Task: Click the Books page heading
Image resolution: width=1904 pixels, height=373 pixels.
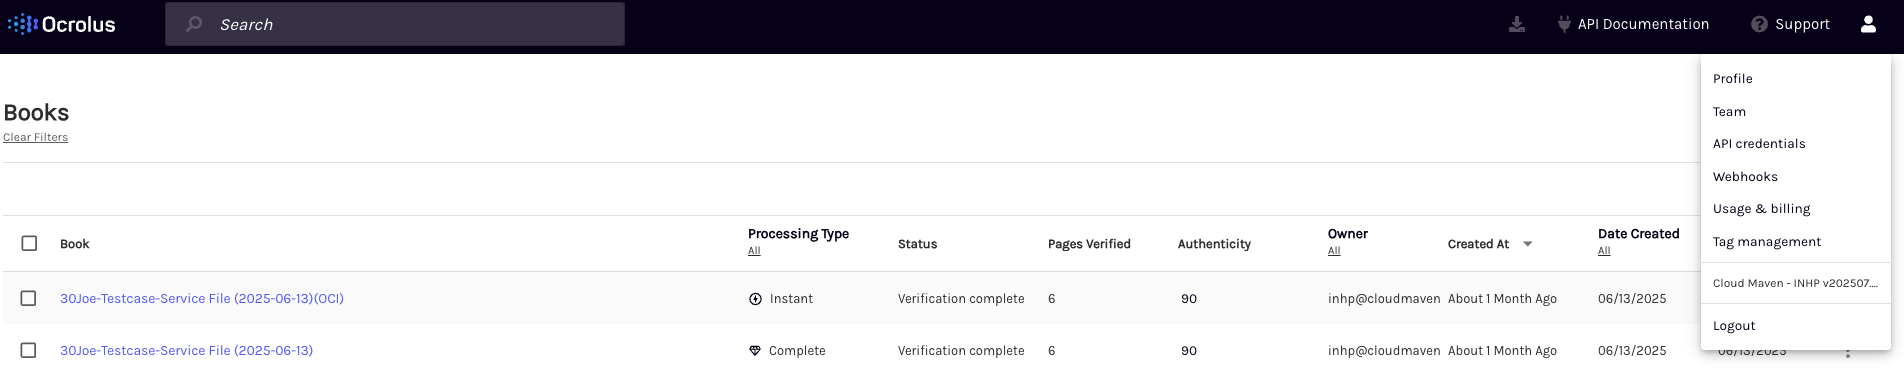Action: 36,113
